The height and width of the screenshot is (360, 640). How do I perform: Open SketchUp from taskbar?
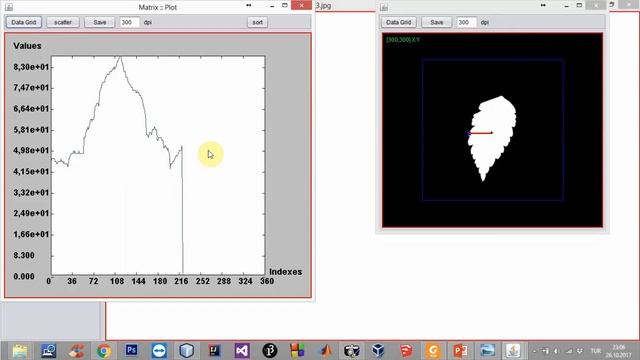[405, 350]
